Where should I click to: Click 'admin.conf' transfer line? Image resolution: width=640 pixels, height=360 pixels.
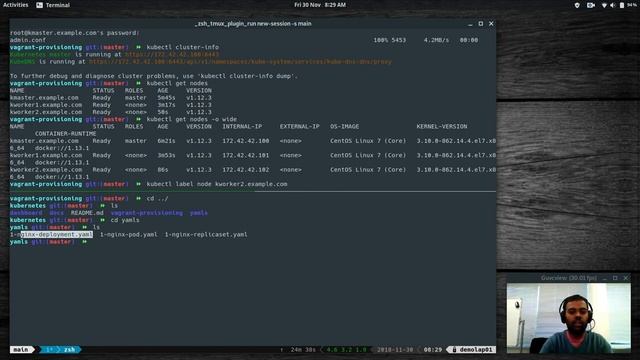point(244,40)
